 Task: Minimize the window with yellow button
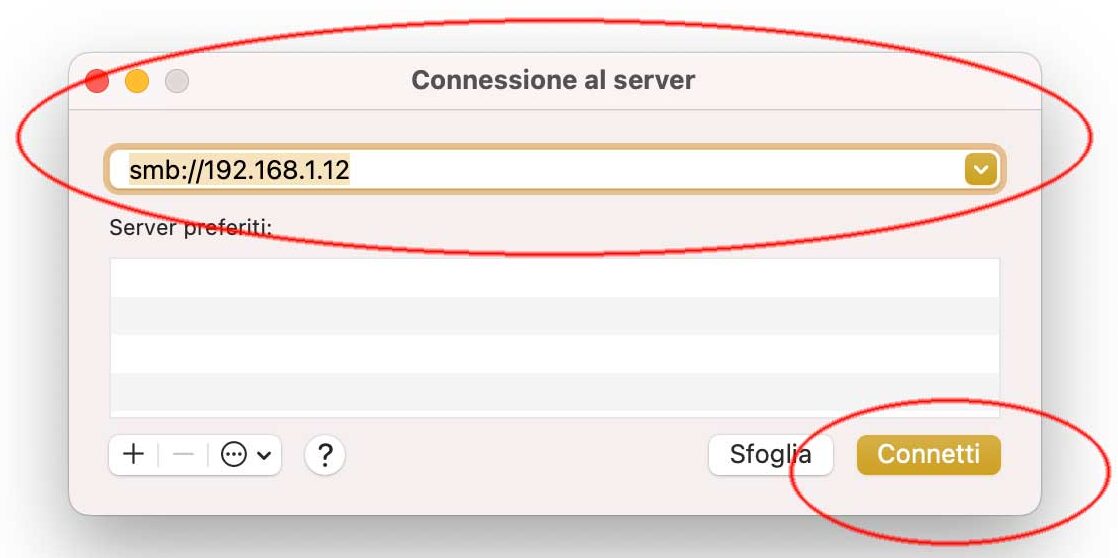coord(137,81)
